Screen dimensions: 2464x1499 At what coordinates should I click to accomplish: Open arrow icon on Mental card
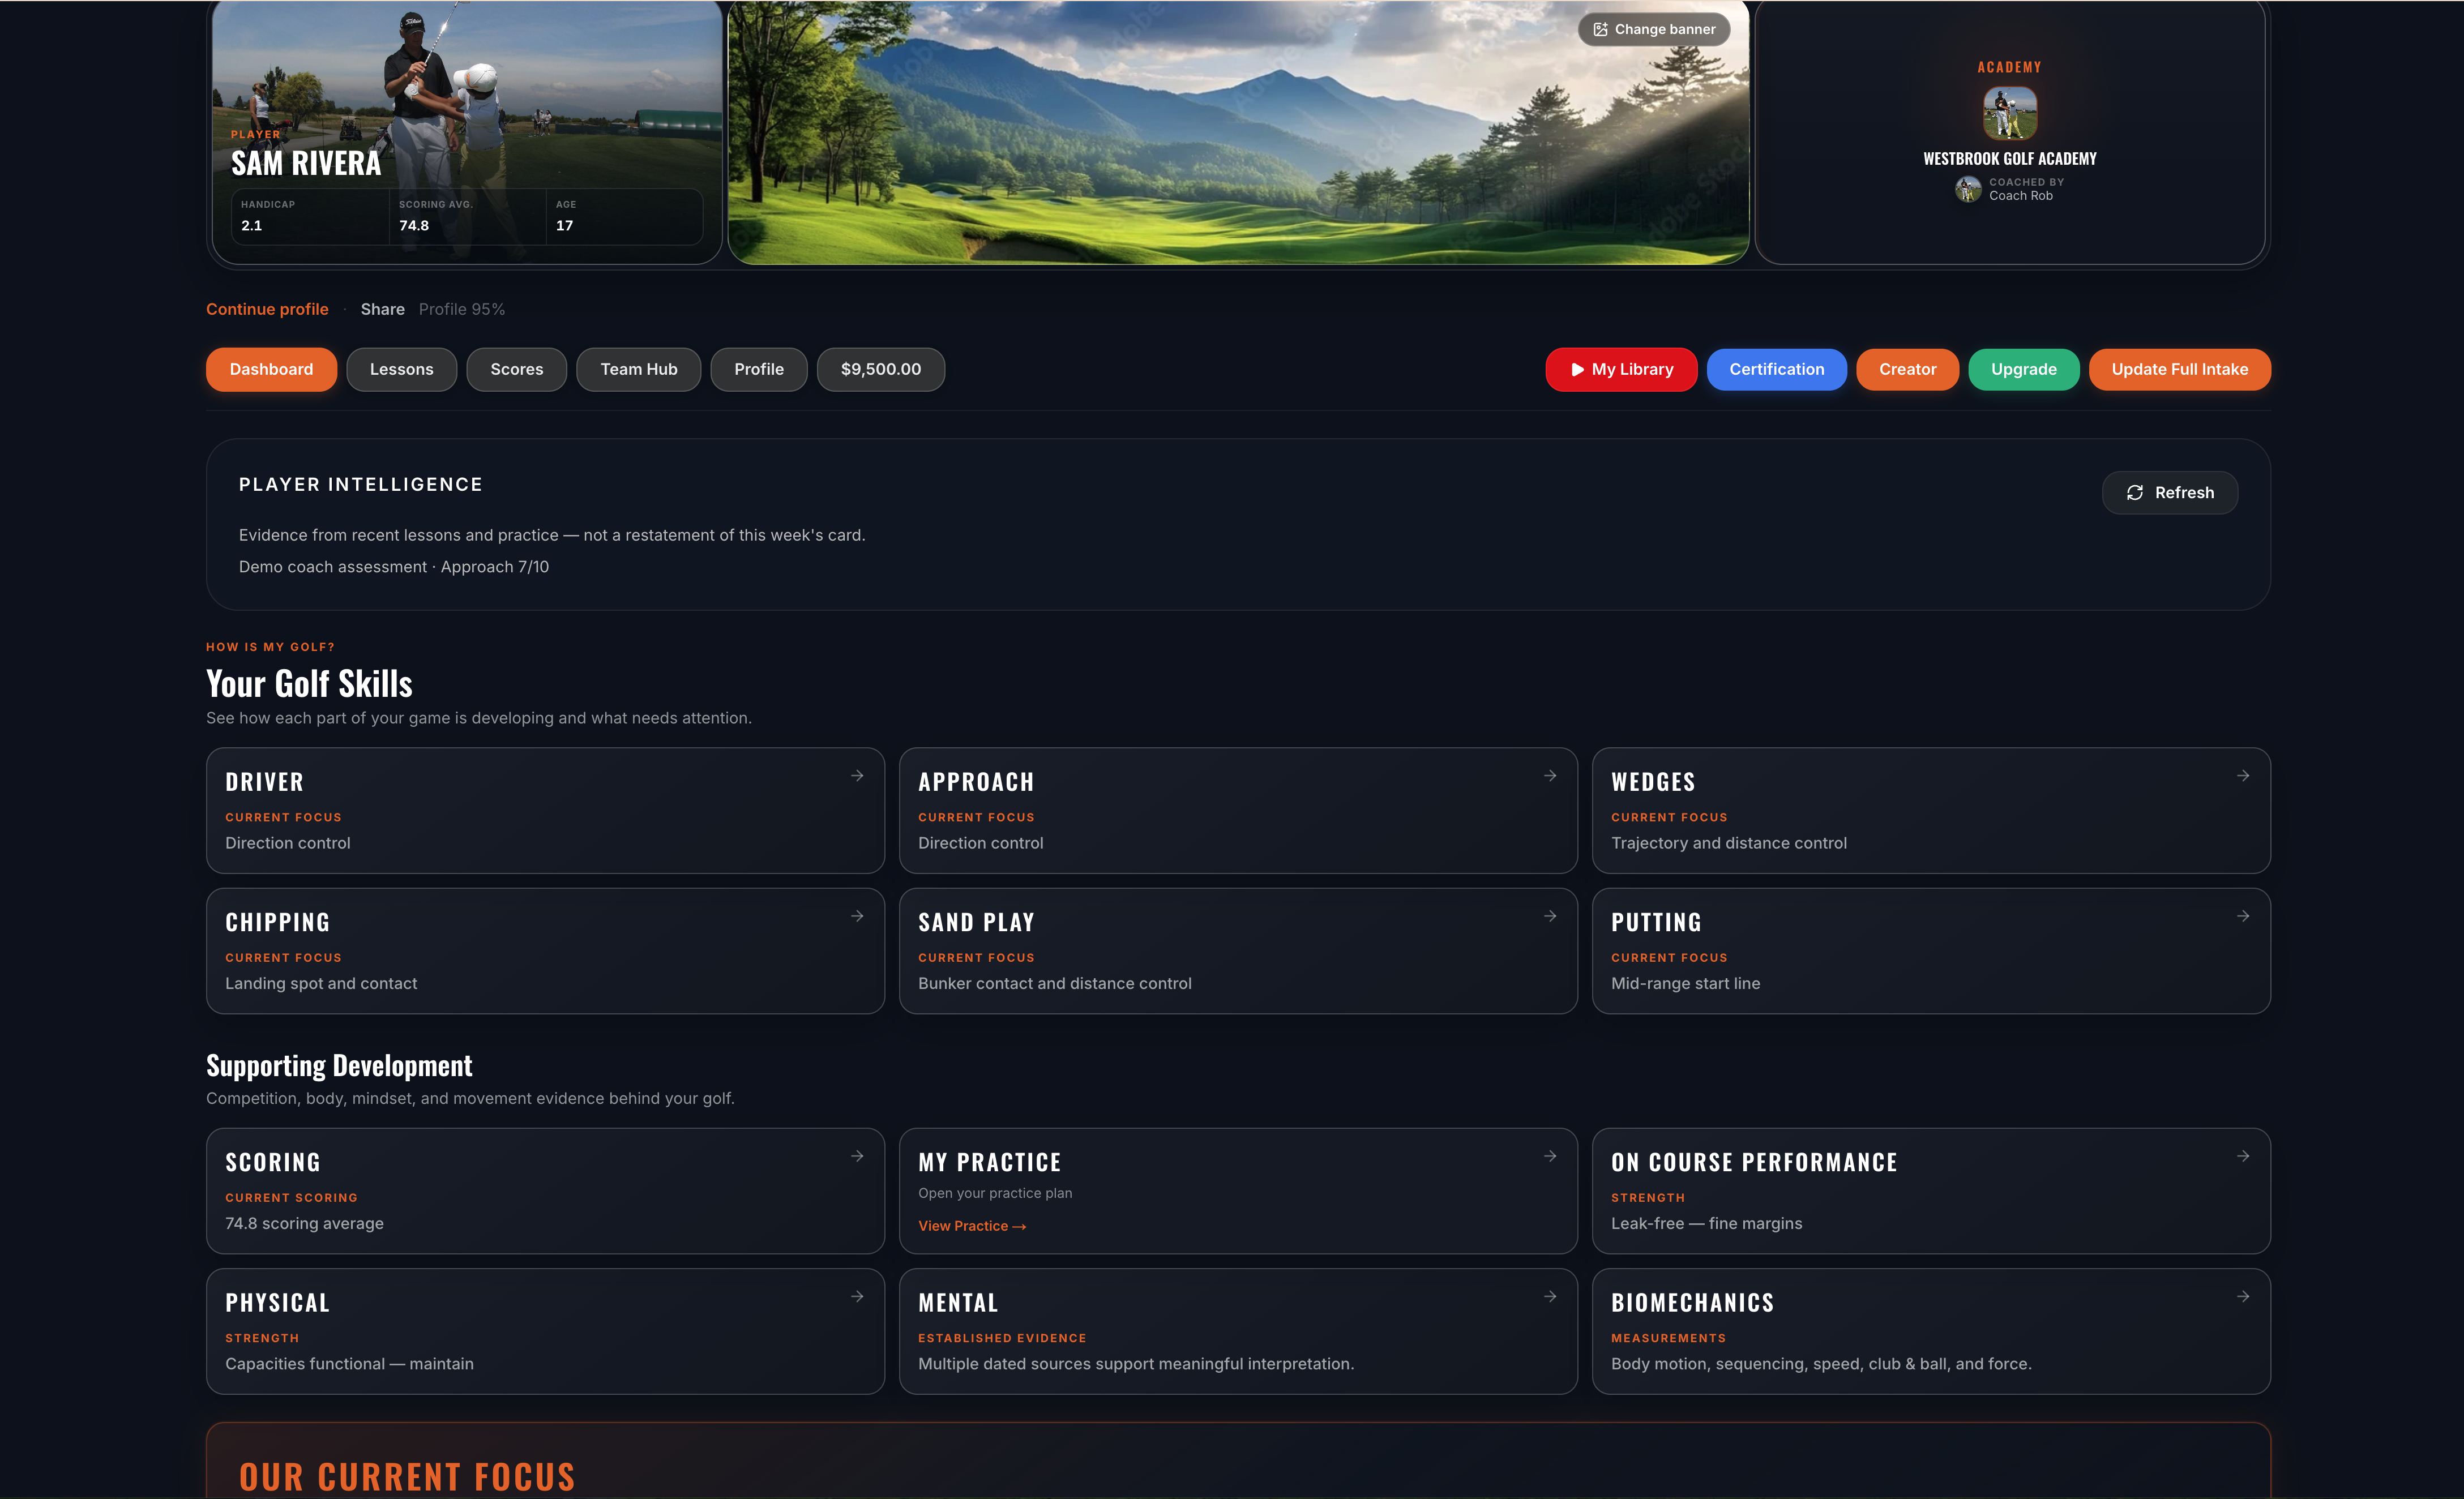(1550, 1296)
